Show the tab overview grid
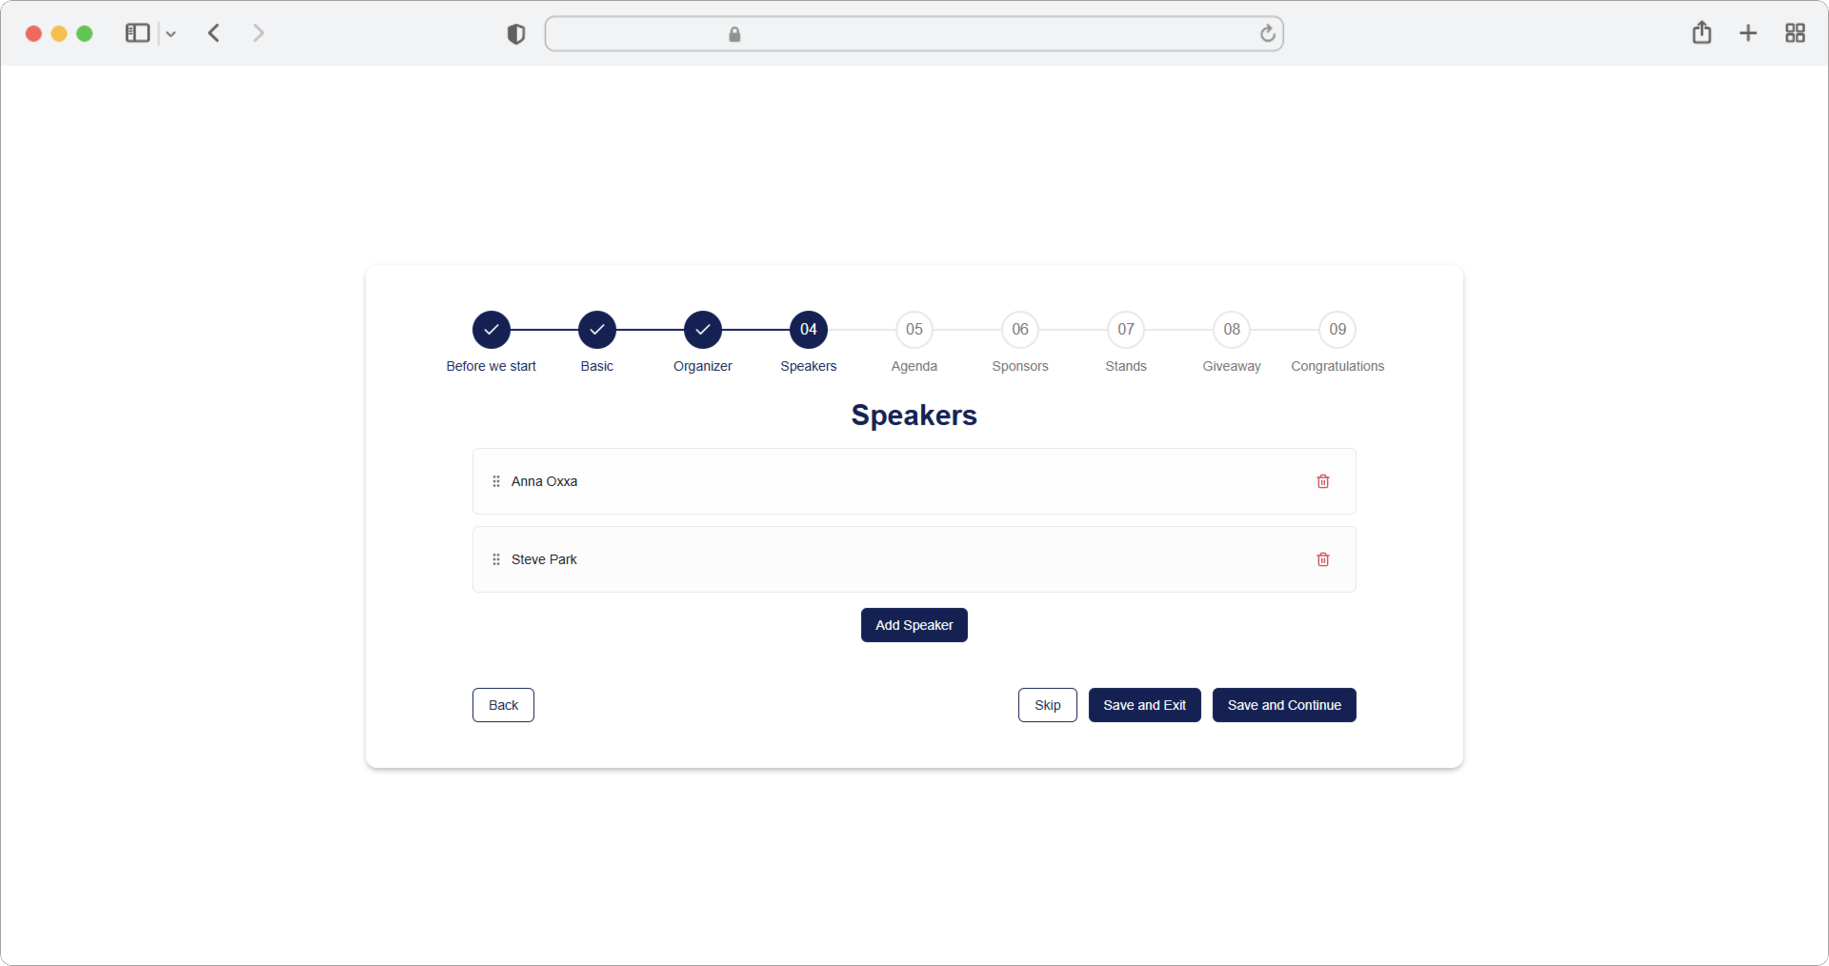Screen dimensions: 1829x966 1794,33
